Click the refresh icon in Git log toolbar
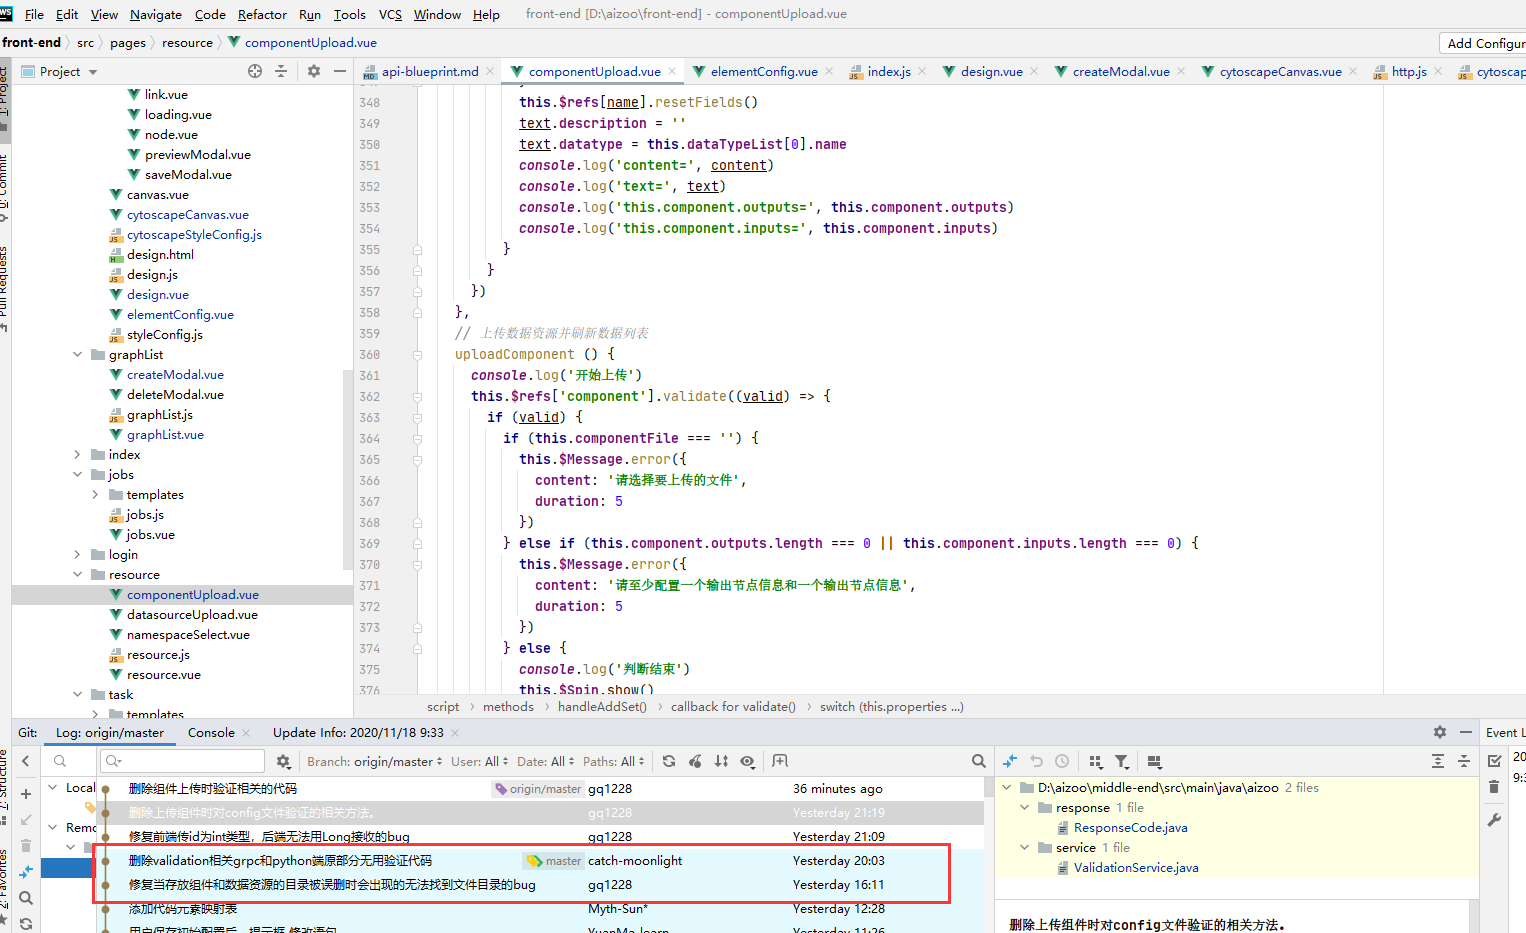 669,761
